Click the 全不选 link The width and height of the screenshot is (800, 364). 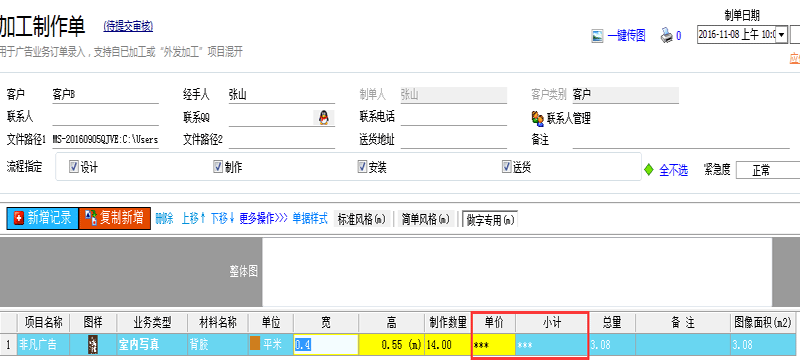[673, 171]
